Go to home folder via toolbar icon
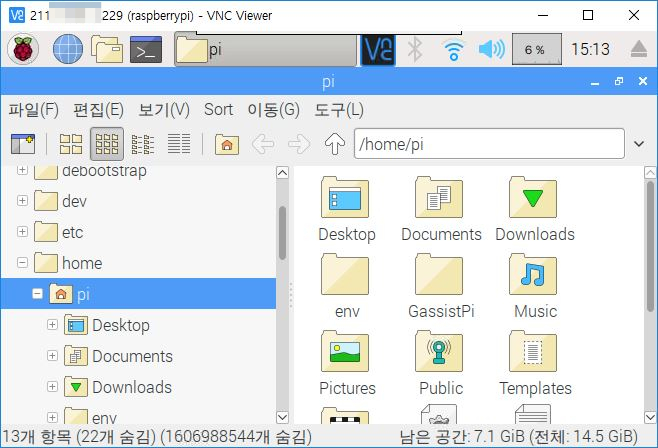The width and height of the screenshot is (658, 448). 227,144
